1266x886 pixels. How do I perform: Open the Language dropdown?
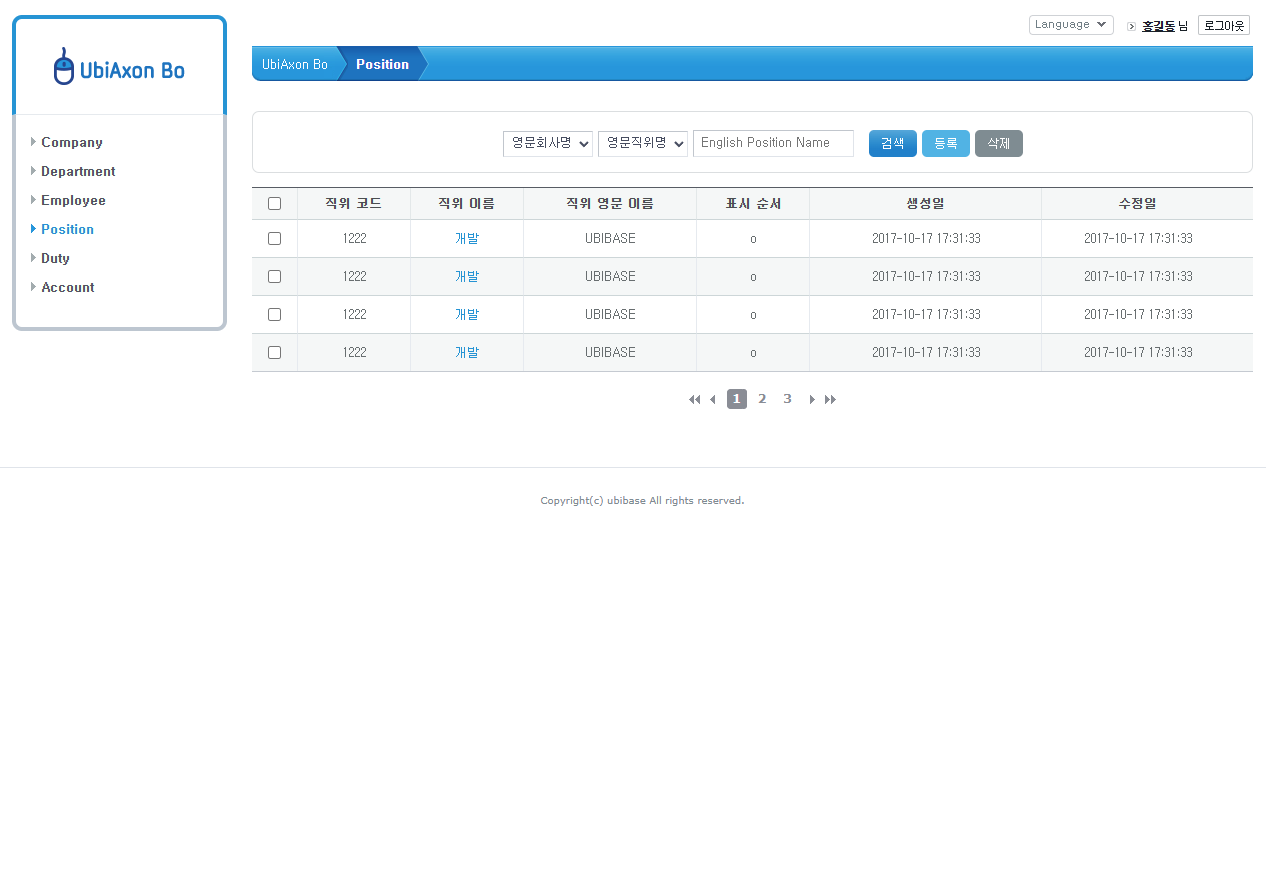coord(1071,24)
